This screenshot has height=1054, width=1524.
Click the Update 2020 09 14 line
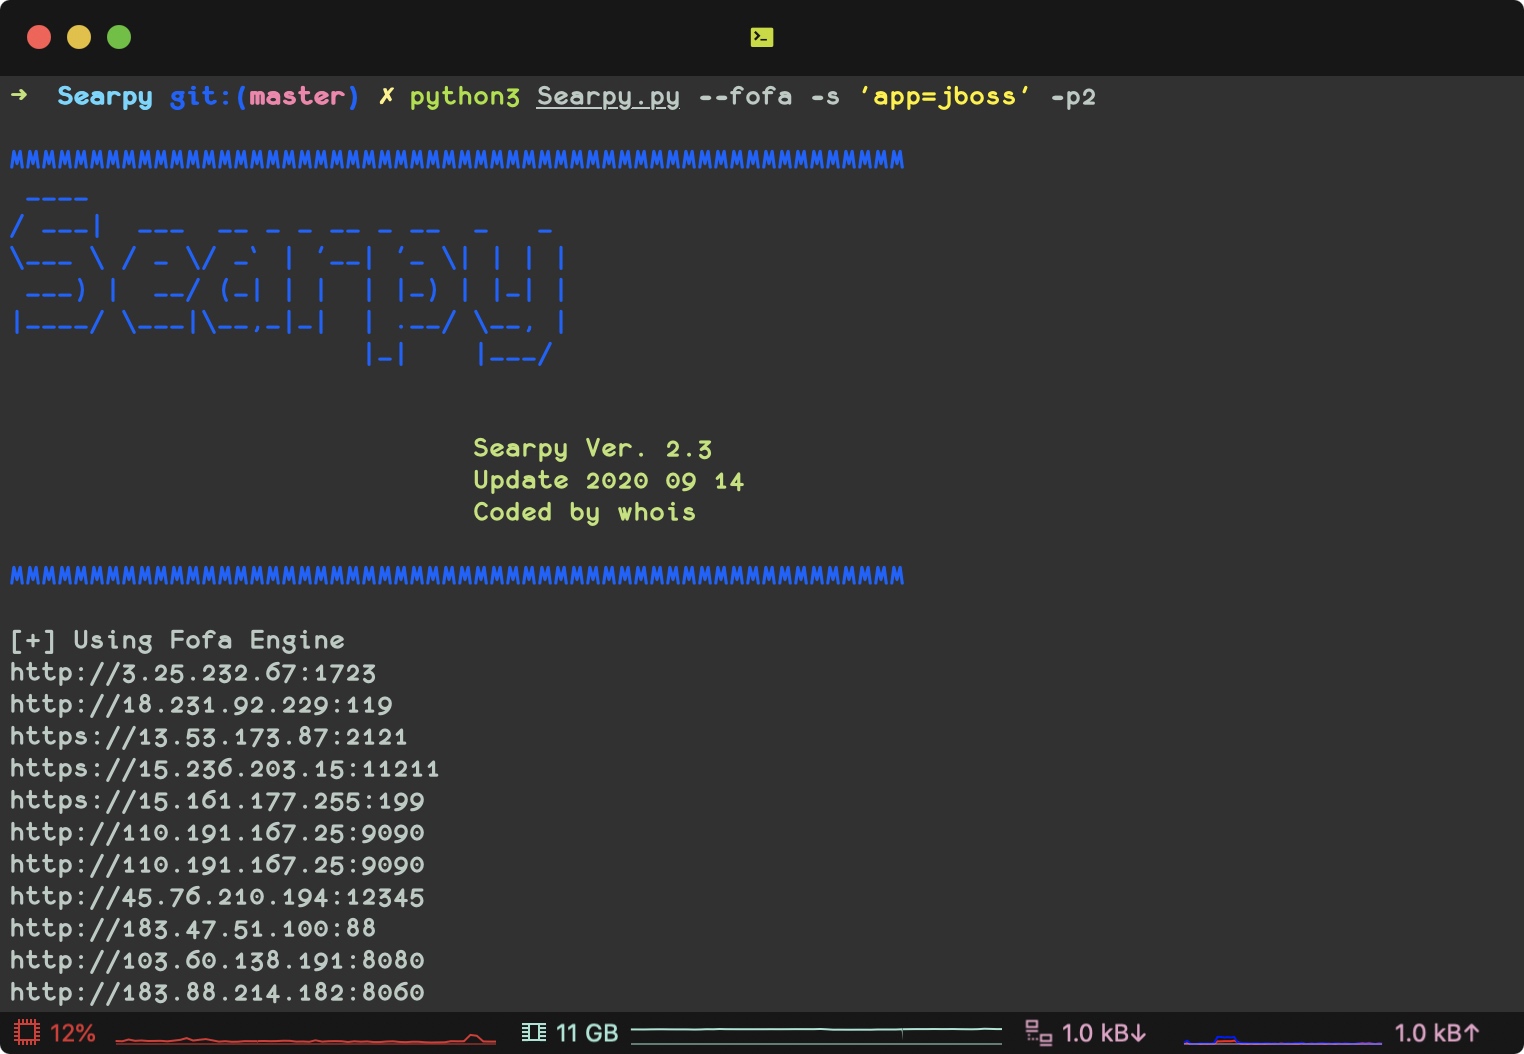pyautogui.click(x=608, y=481)
